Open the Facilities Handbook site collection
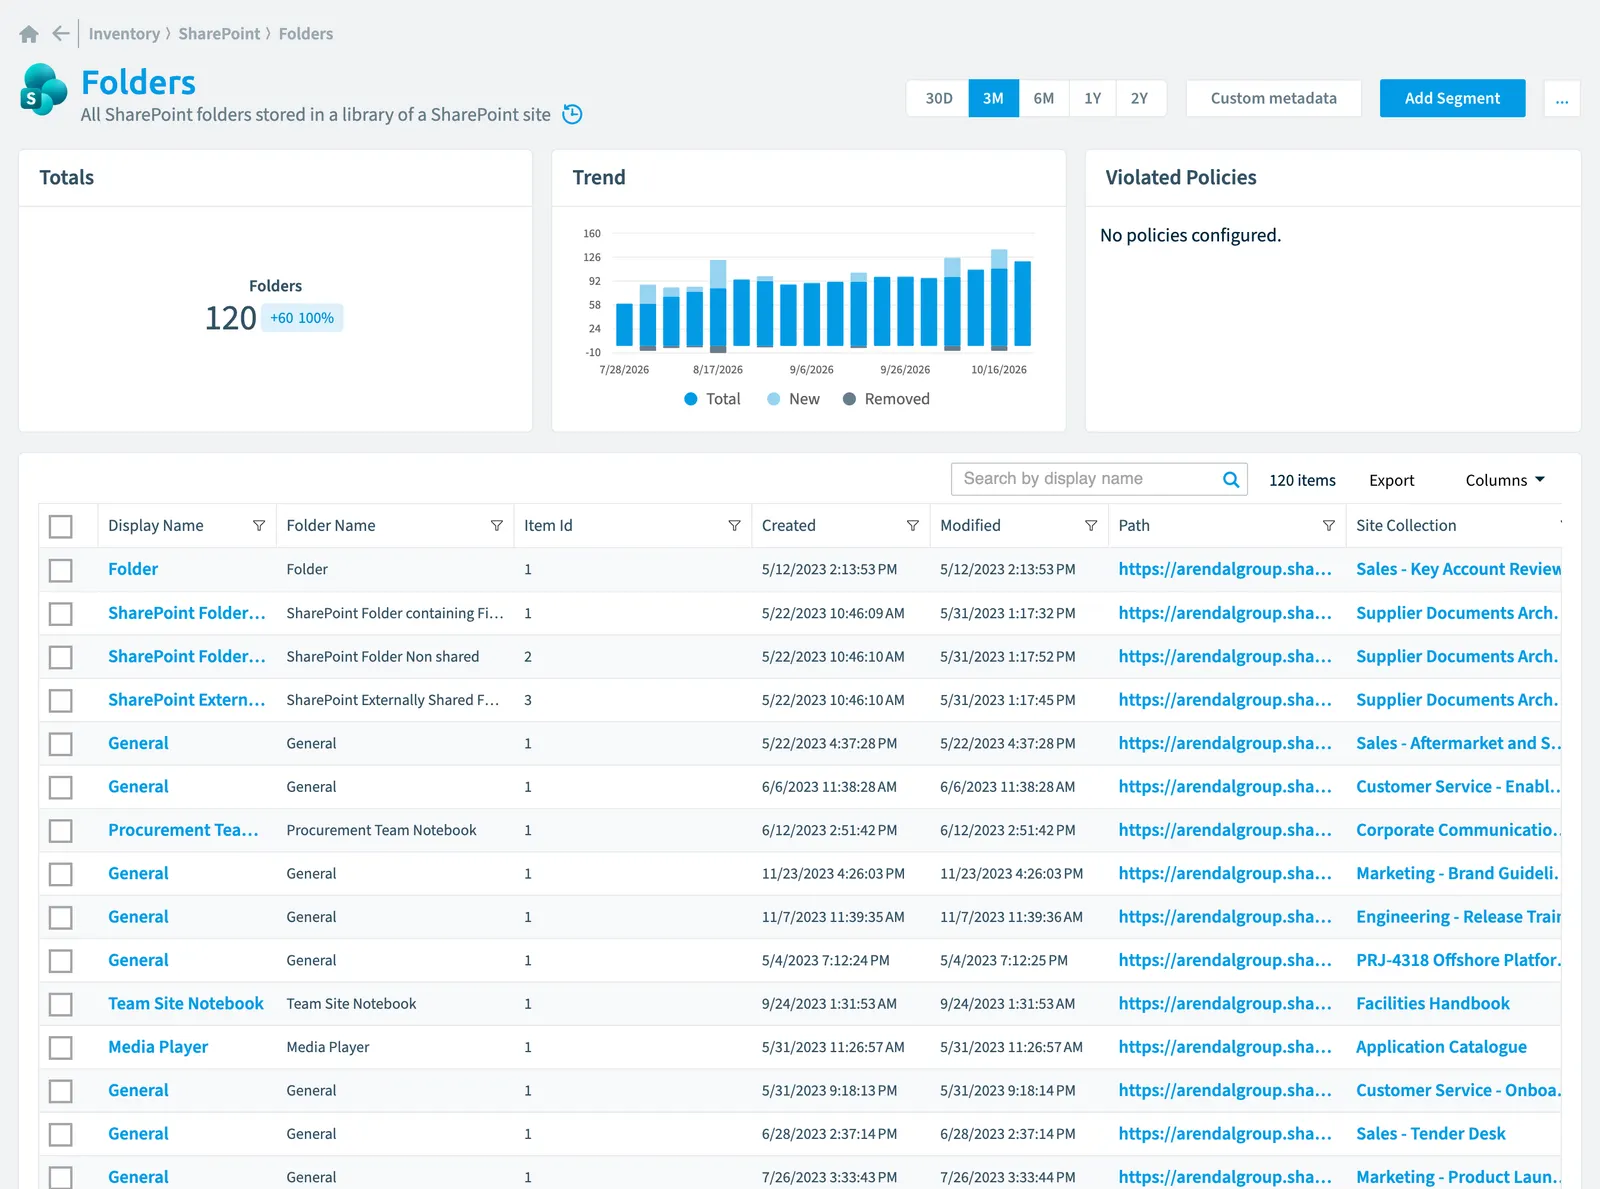Viewport: 1600px width, 1189px height. pyautogui.click(x=1432, y=1004)
